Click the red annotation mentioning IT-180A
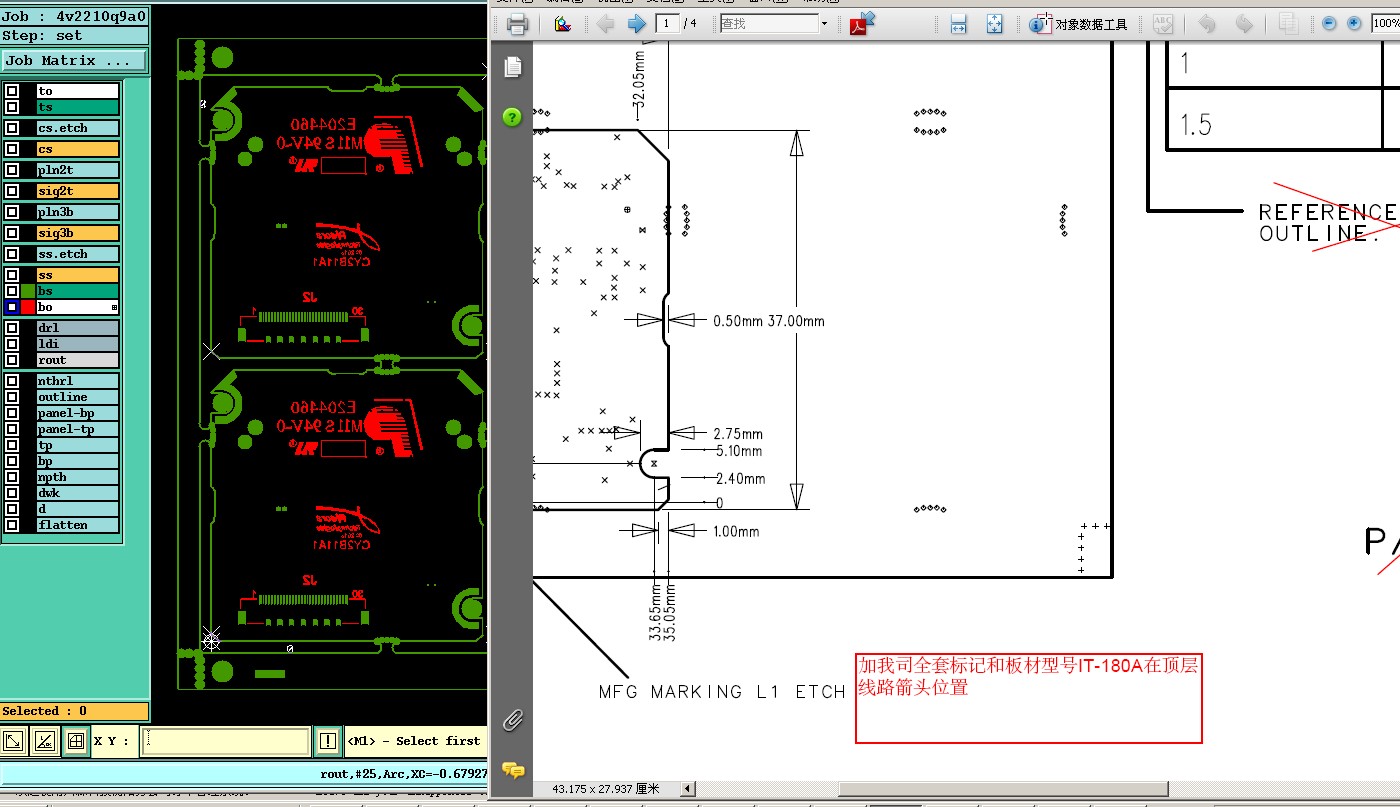Viewport: 1400px width, 807px height. pos(1028,698)
